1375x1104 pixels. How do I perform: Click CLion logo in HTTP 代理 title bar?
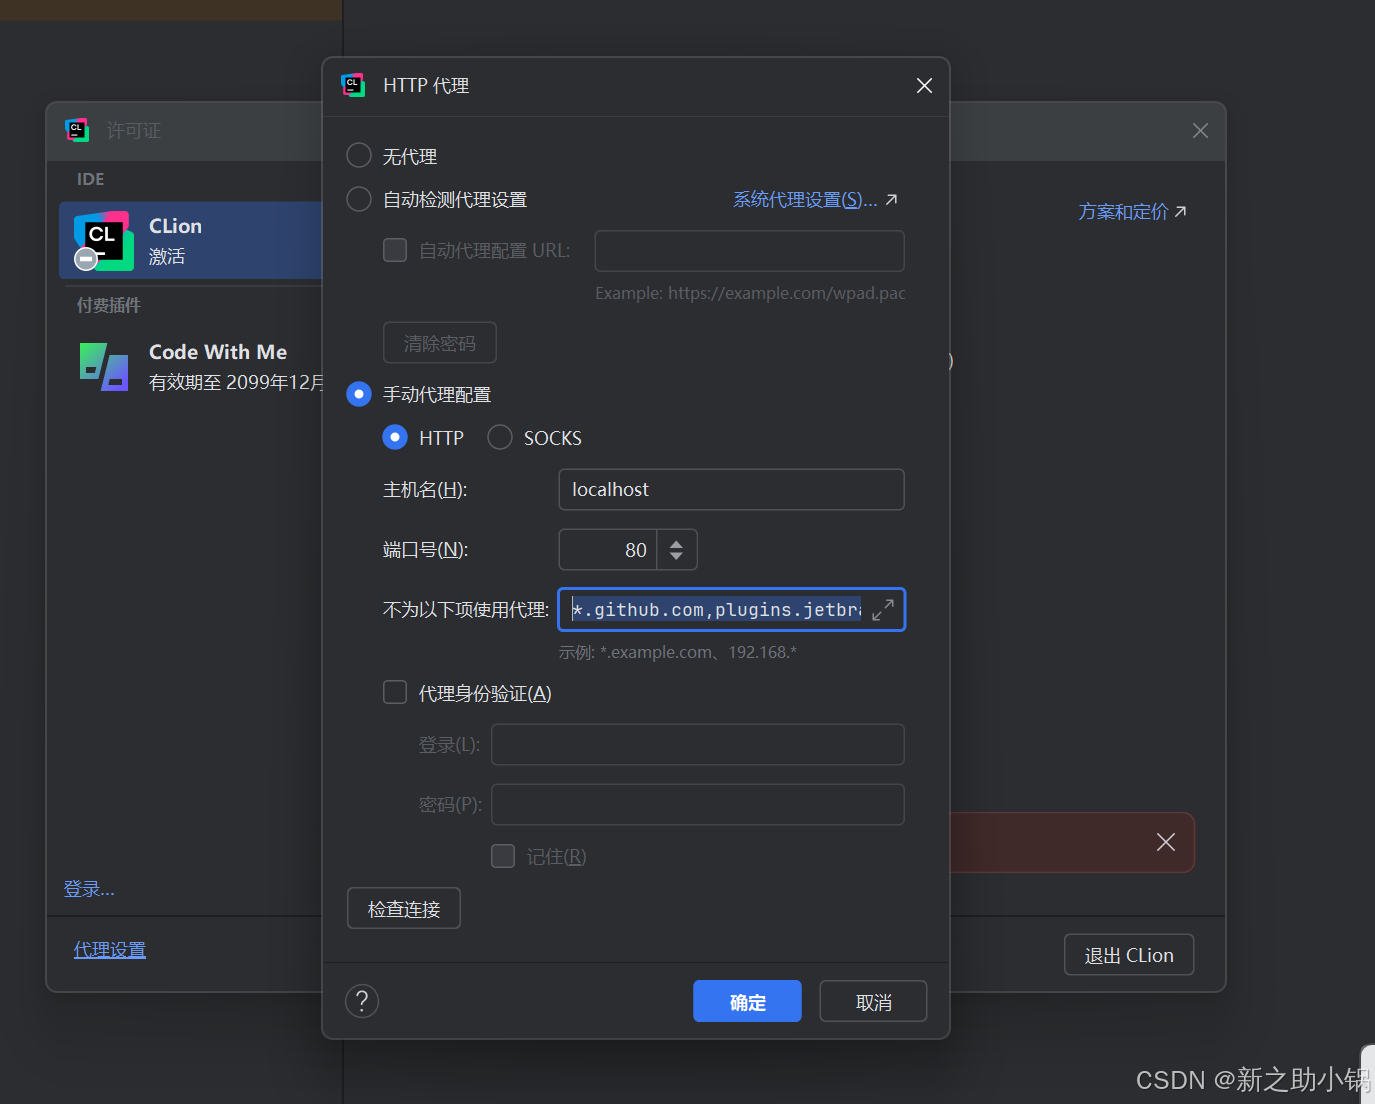353,85
